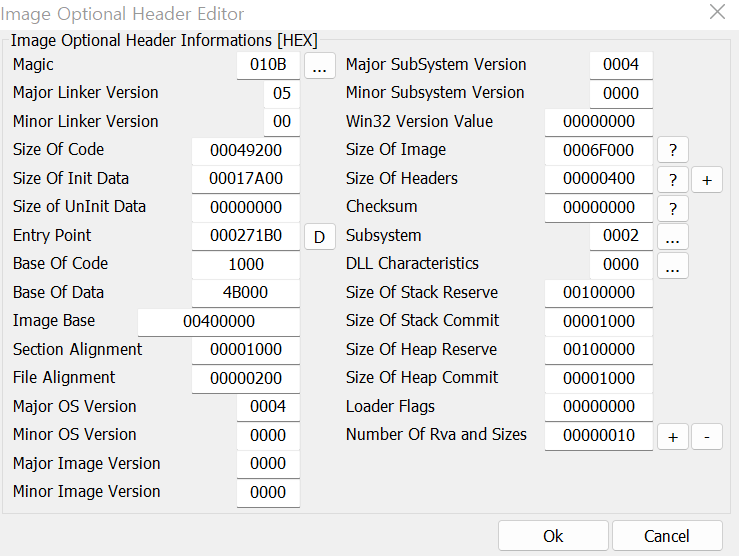Edit the Win32 Version Value field
739x556 pixels.
(599, 122)
